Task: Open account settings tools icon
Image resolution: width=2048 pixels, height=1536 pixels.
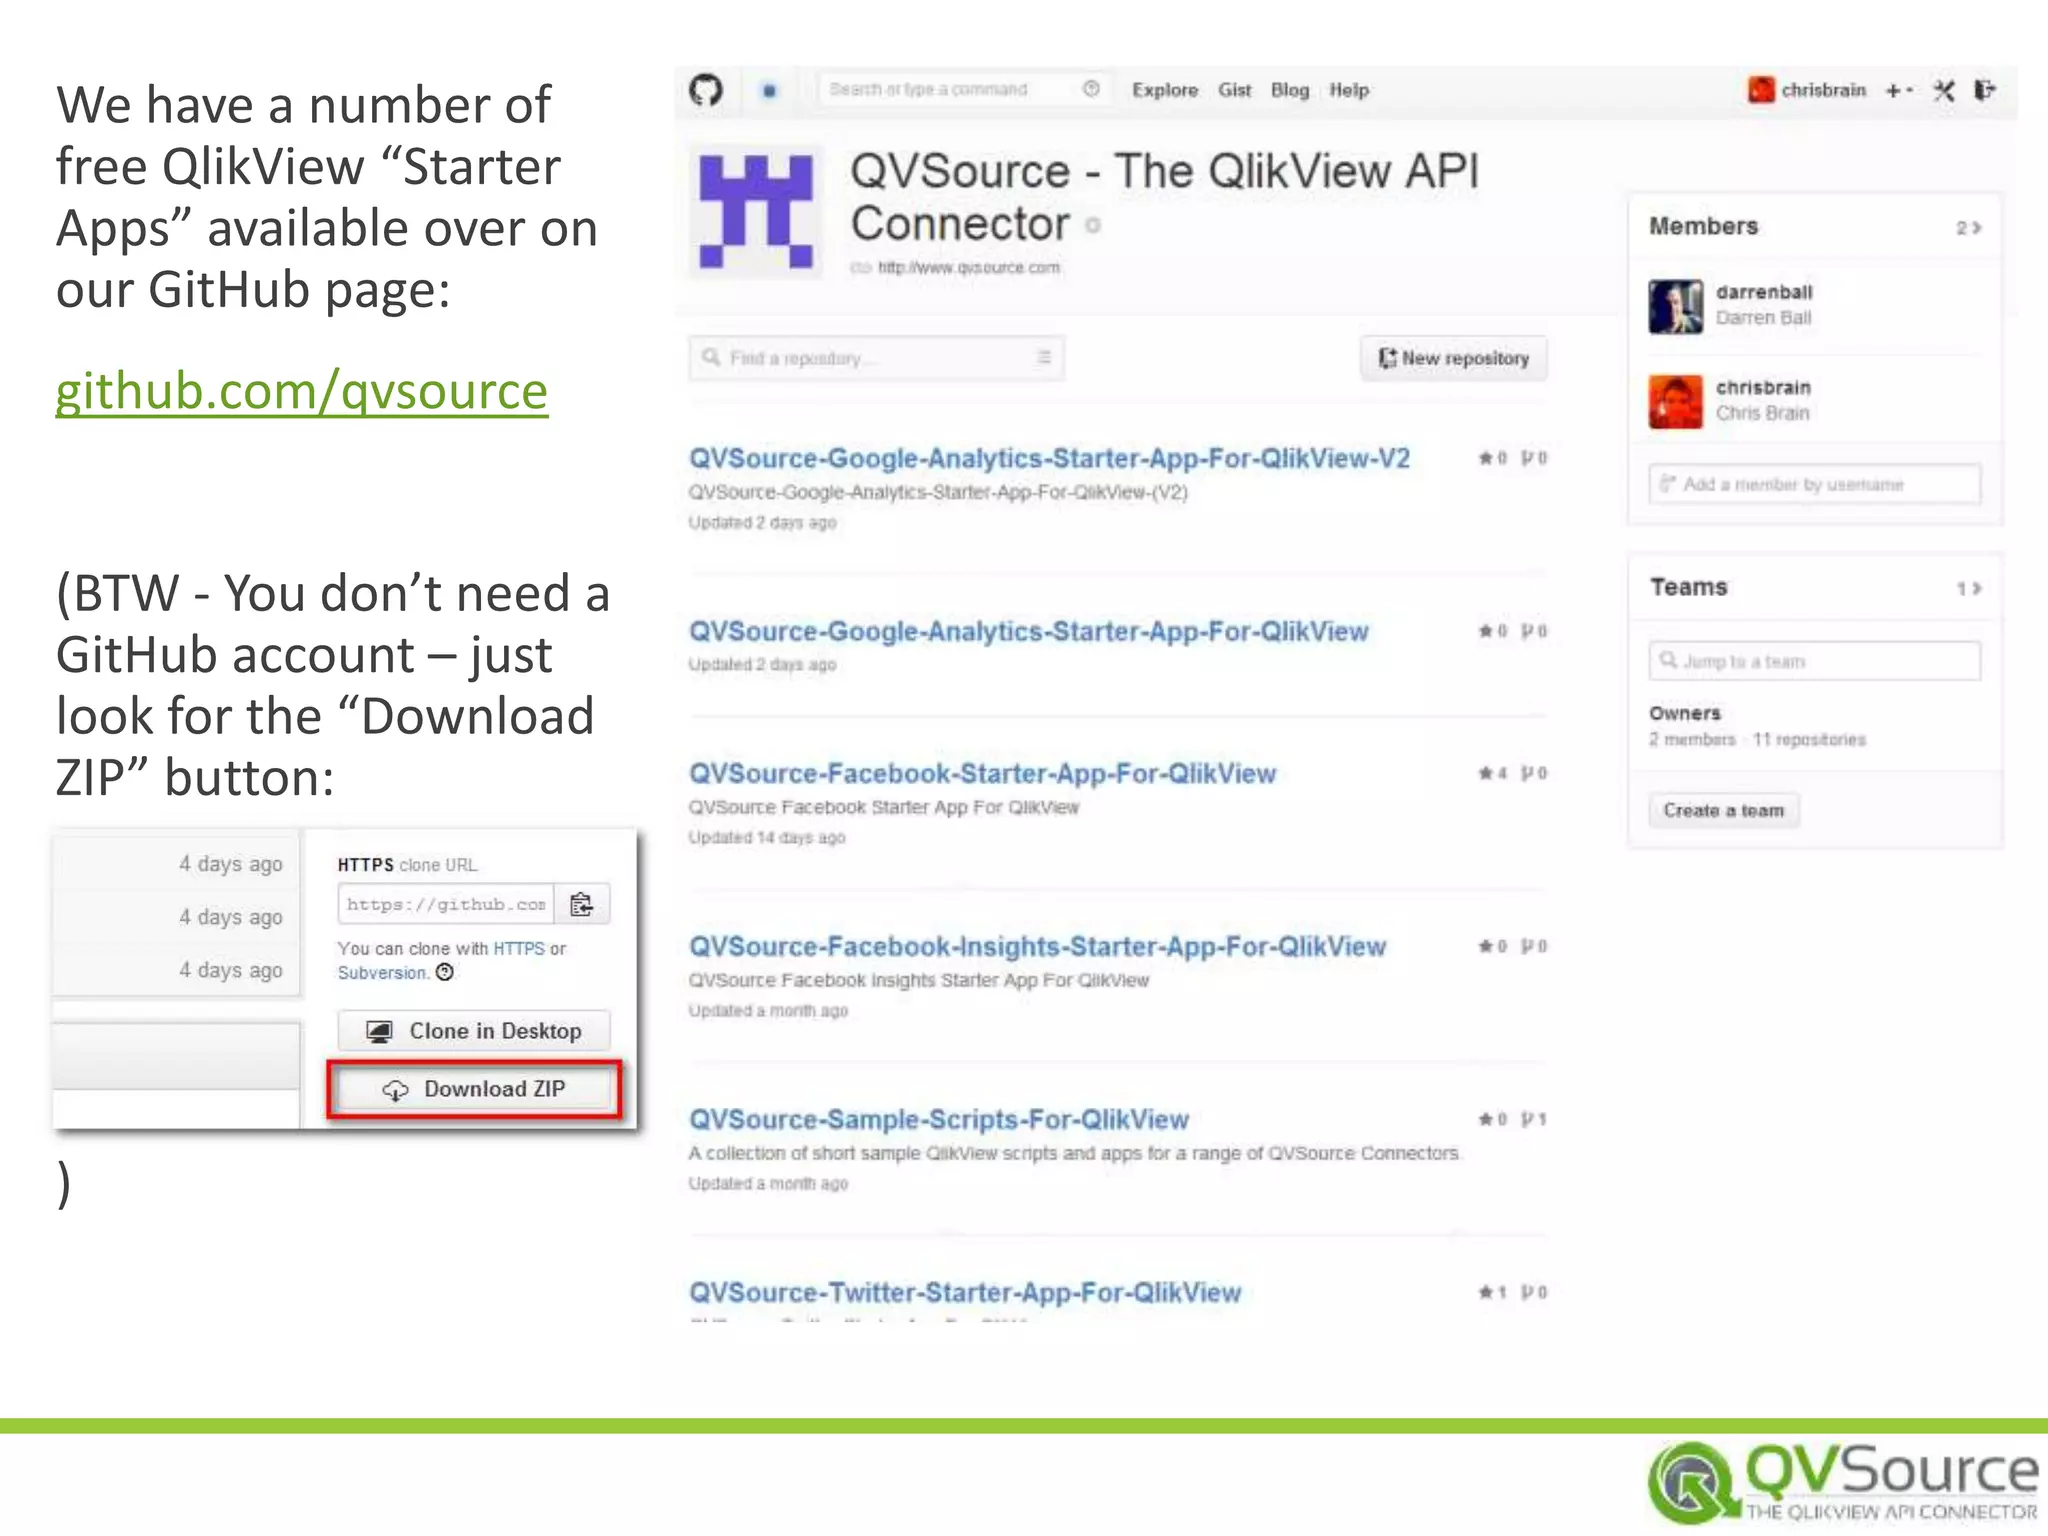Action: [1943, 91]
